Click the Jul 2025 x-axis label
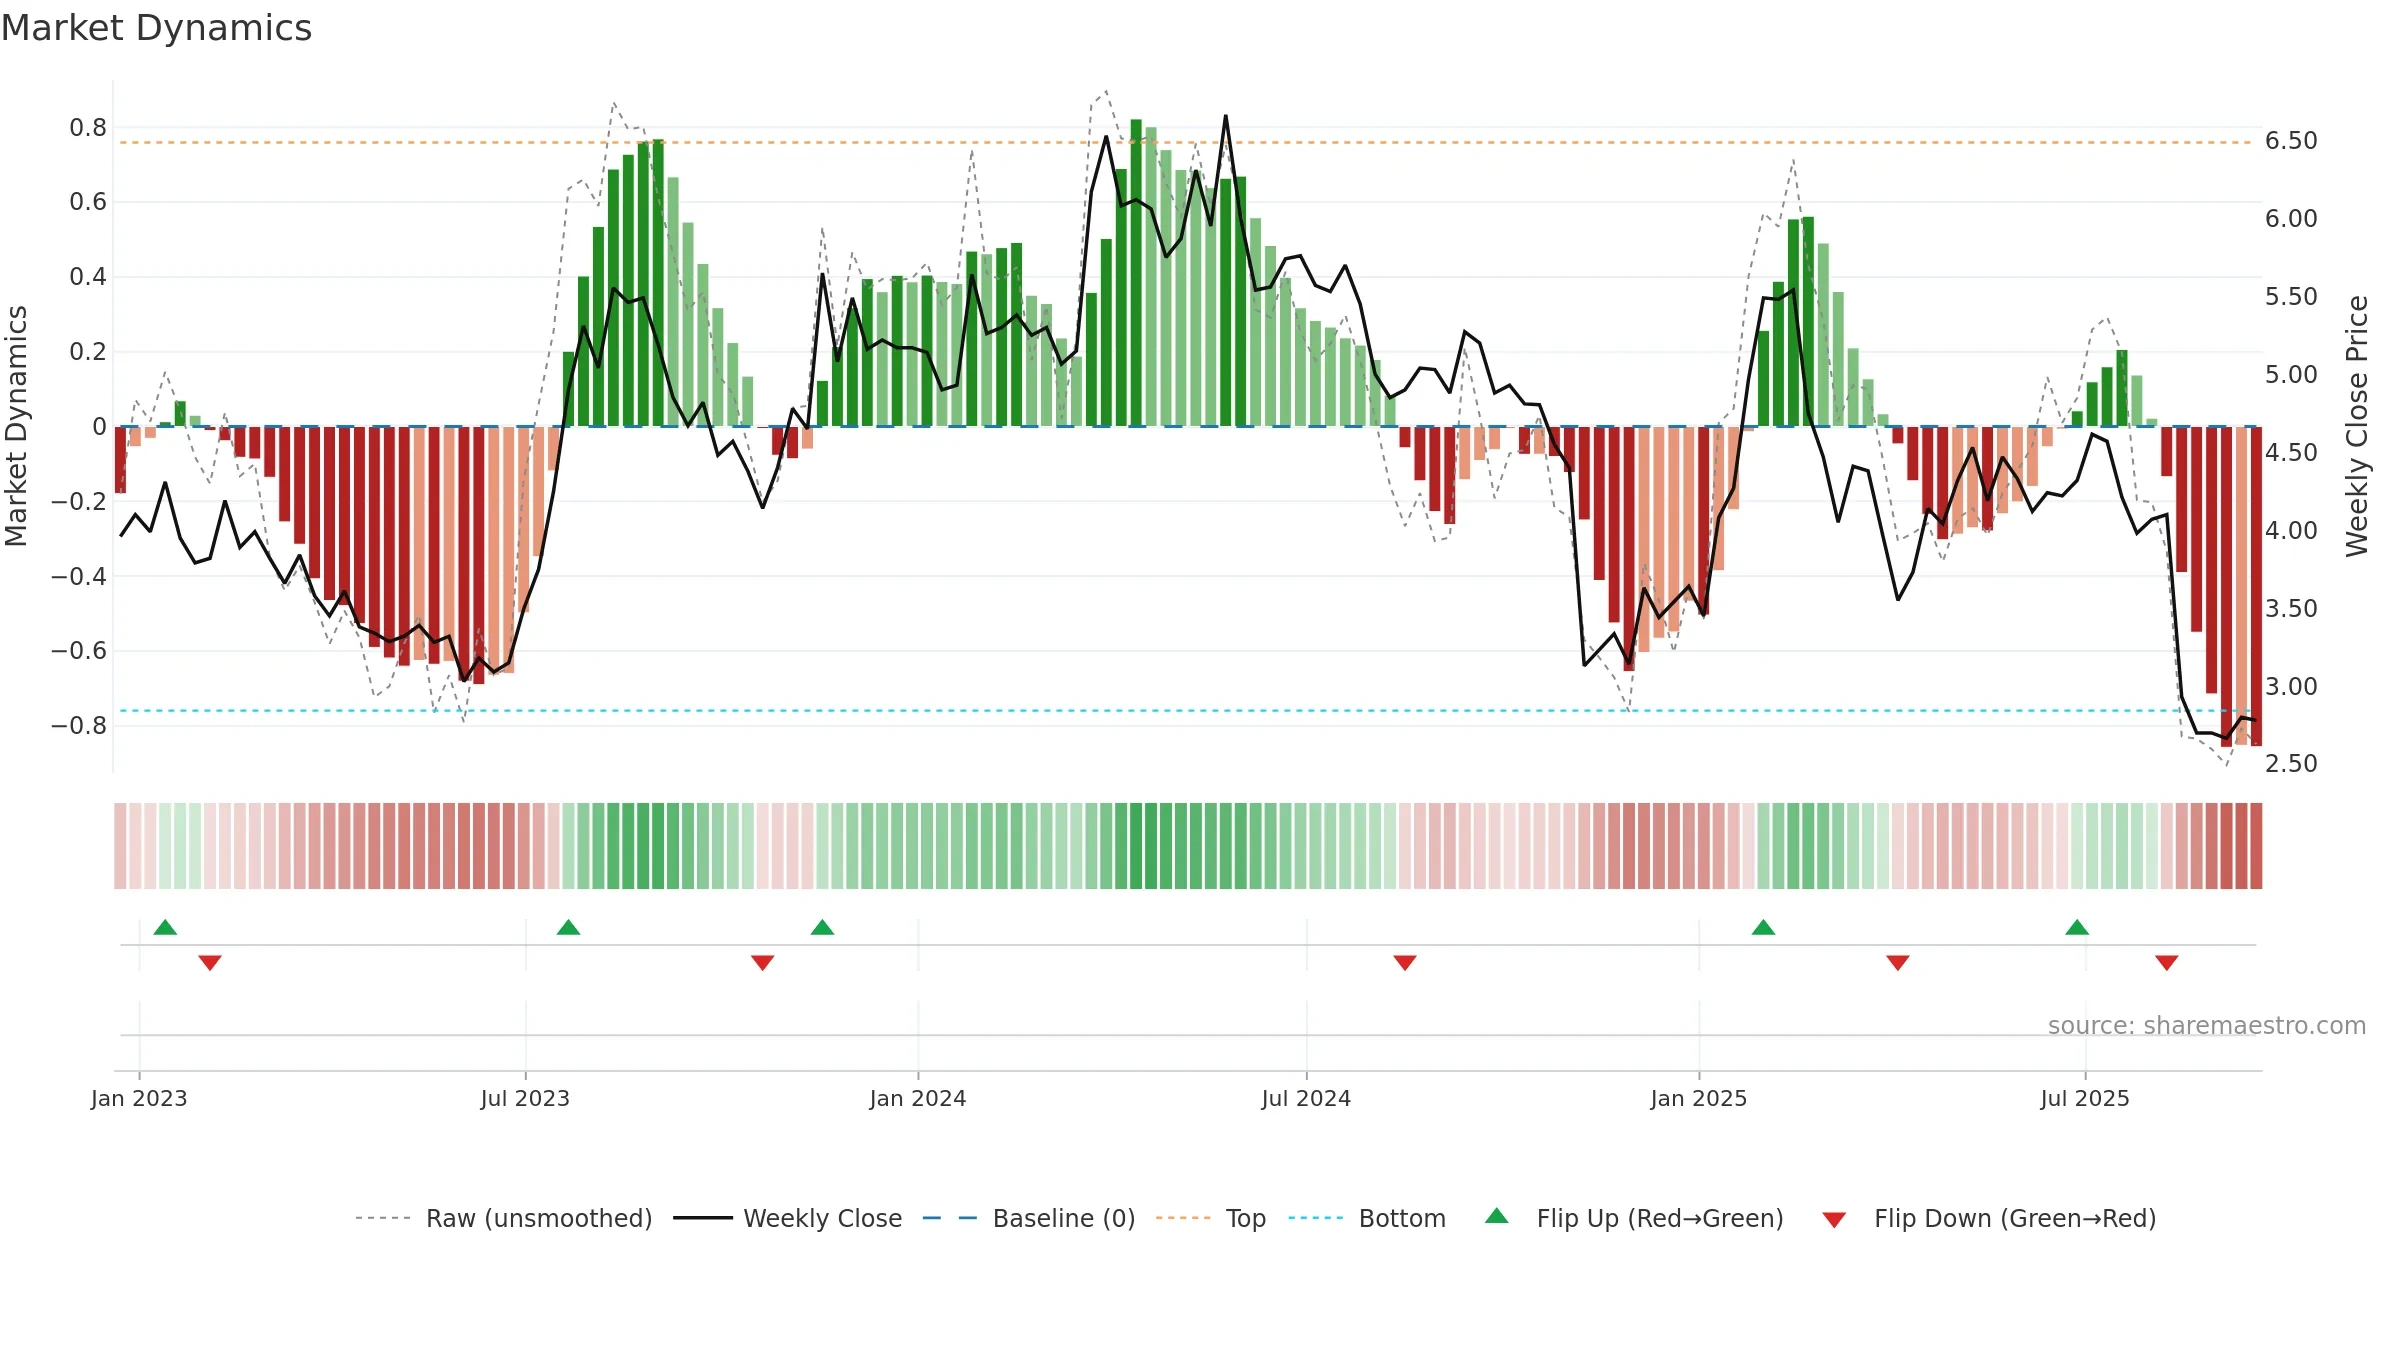 pyautogui.click(x=2085, y=1098)
